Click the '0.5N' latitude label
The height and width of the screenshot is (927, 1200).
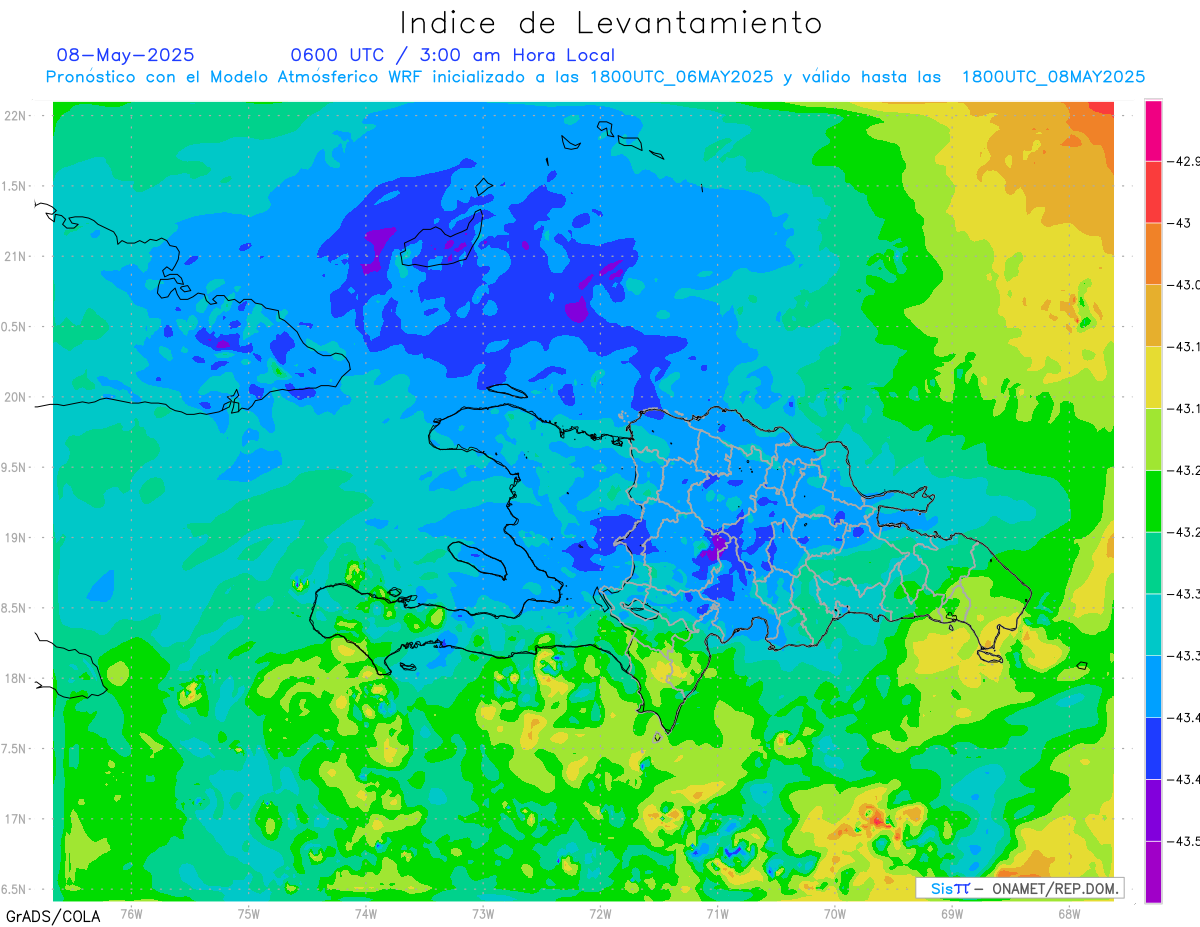coord(14,327)
